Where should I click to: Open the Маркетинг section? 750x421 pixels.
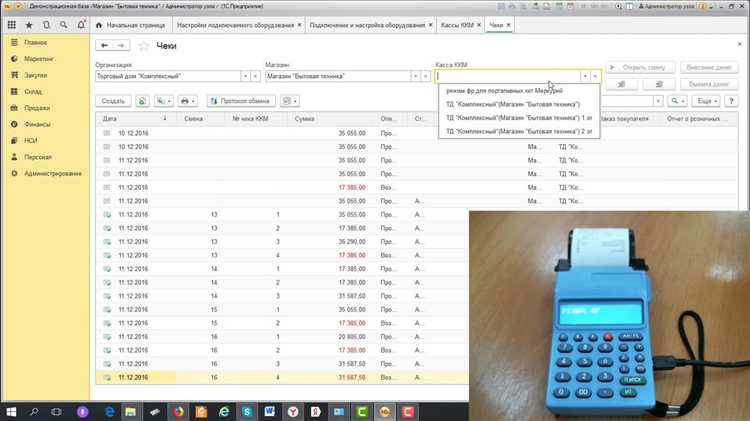pos(38,59)
